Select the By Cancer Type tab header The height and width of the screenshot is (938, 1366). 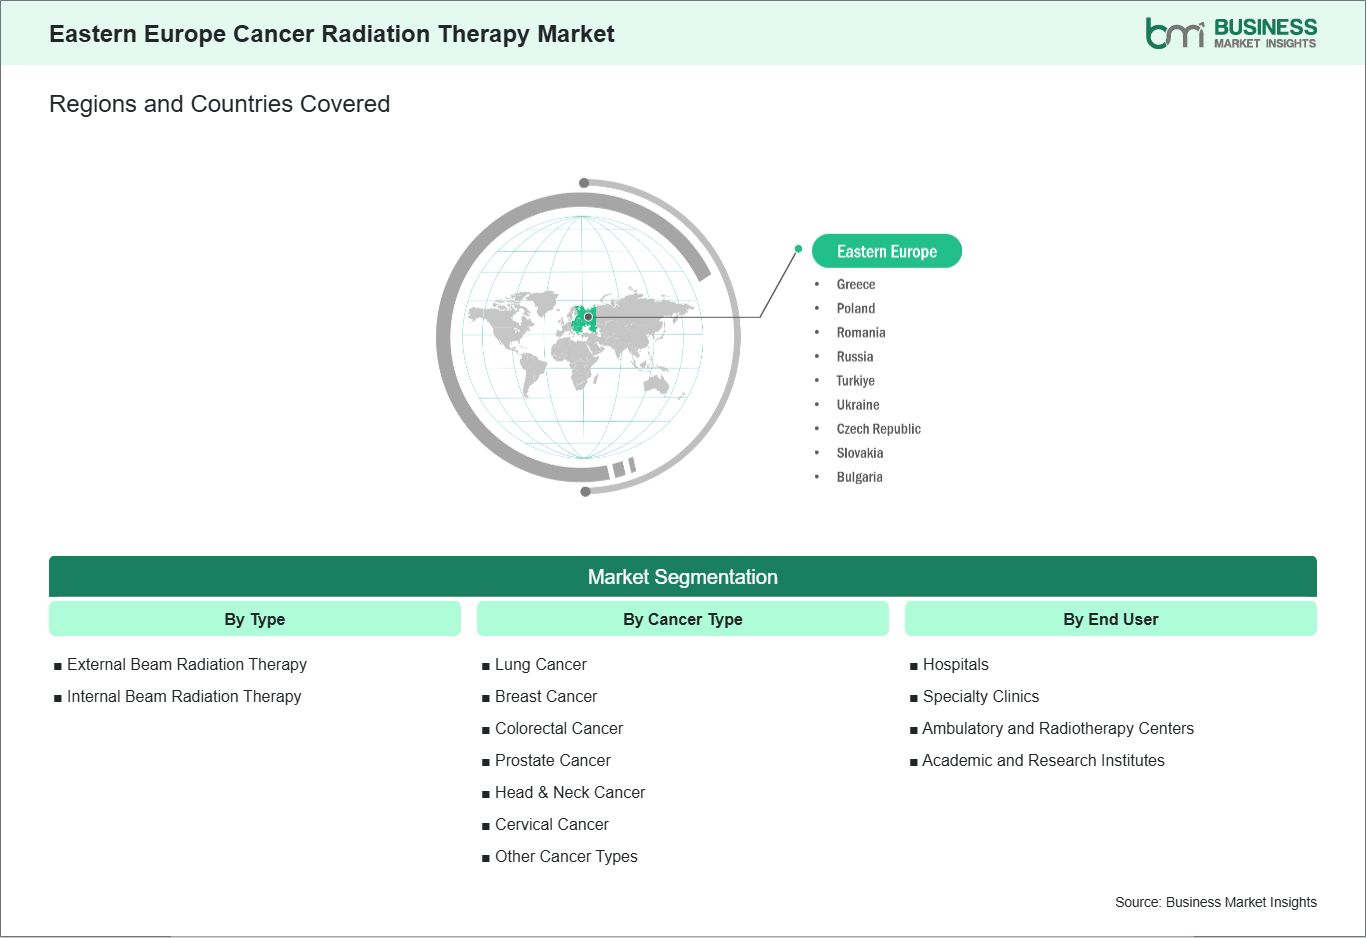(682, 619)
